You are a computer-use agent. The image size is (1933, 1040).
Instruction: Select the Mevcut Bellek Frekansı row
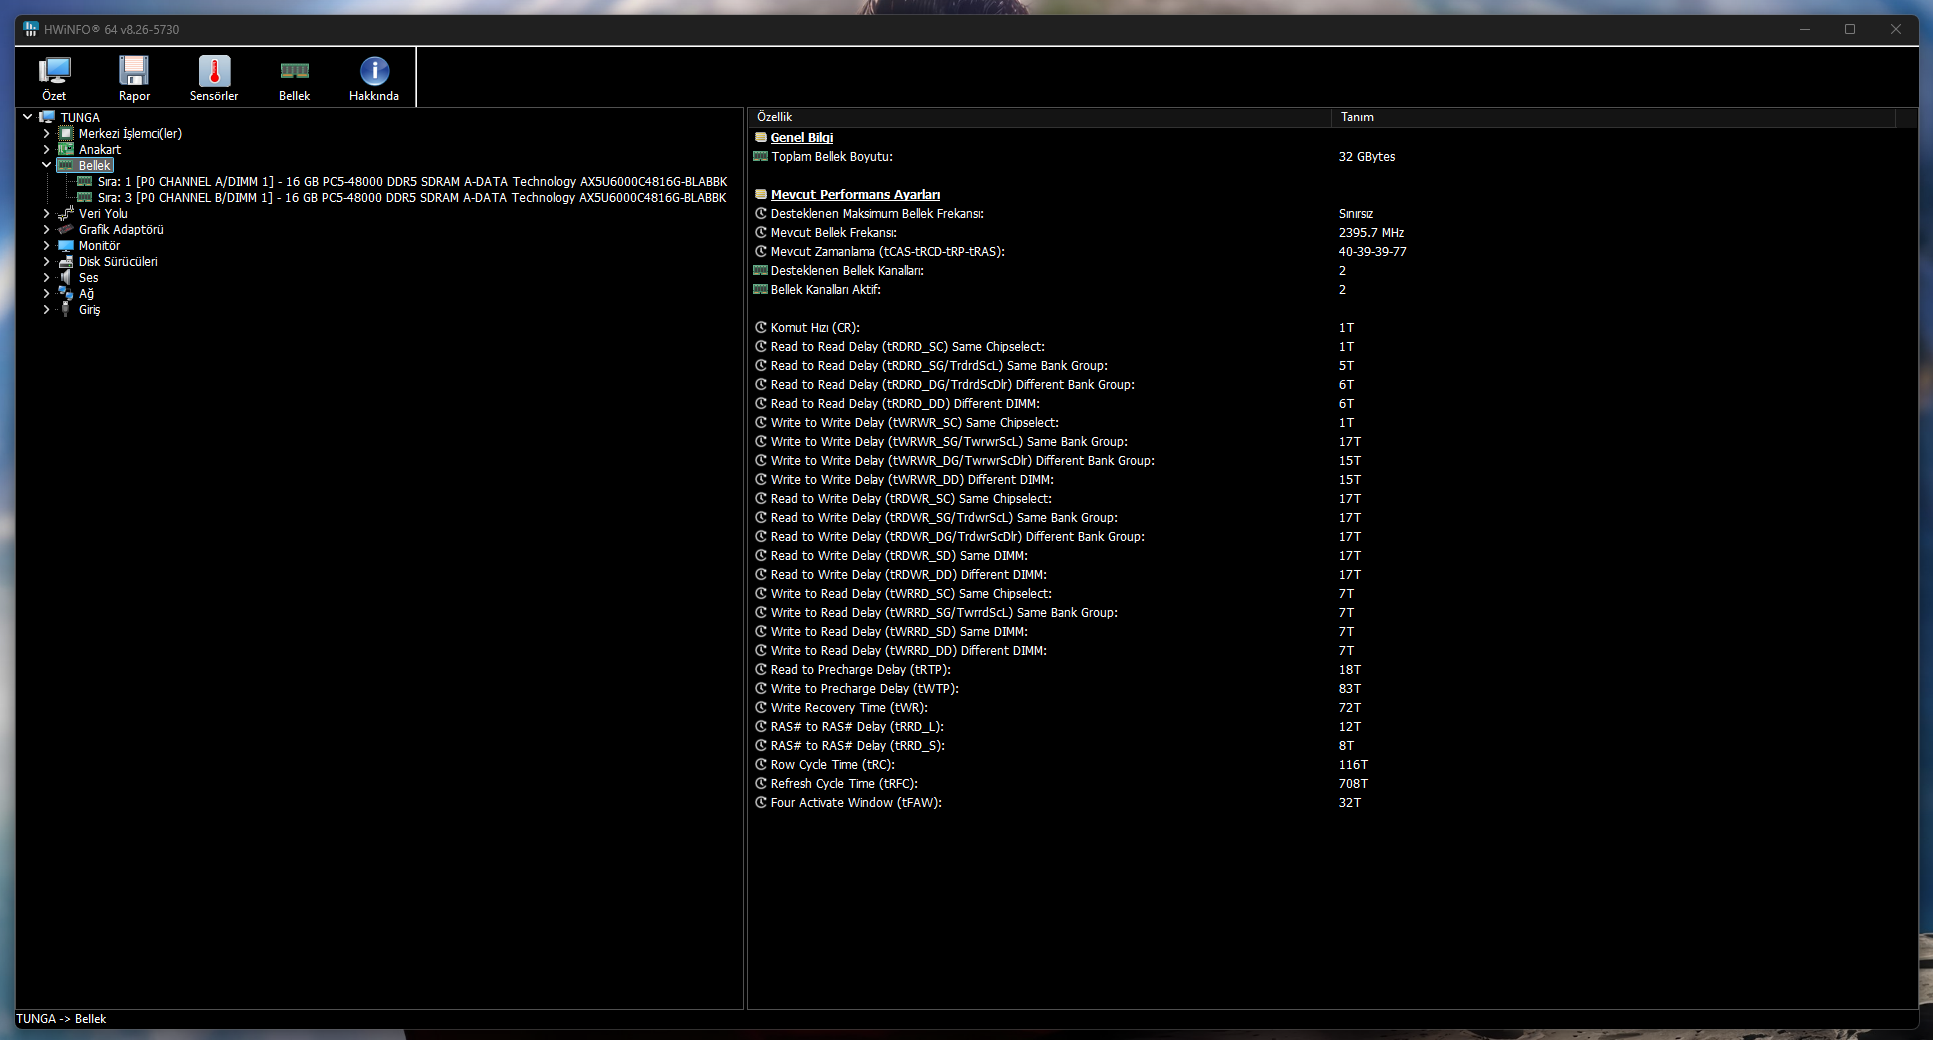click(x=1330, y=232)
